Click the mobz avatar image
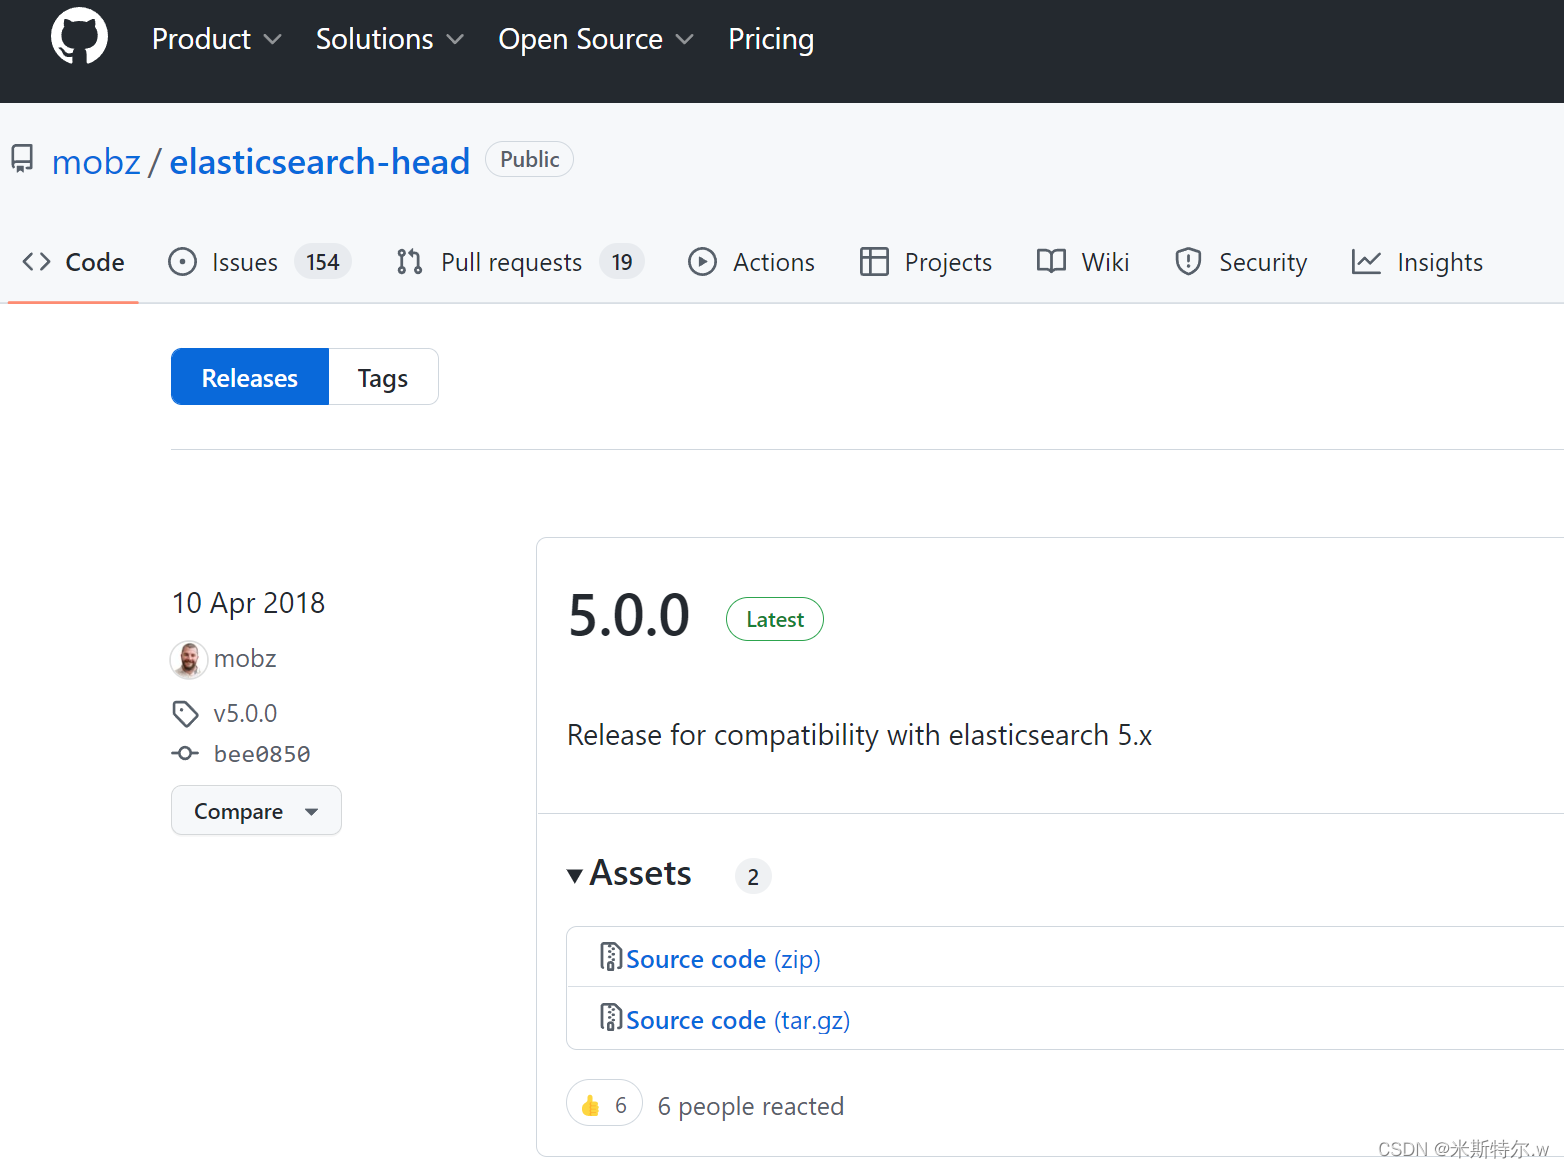This screenshot has width=1564, height=1168. 189,659
